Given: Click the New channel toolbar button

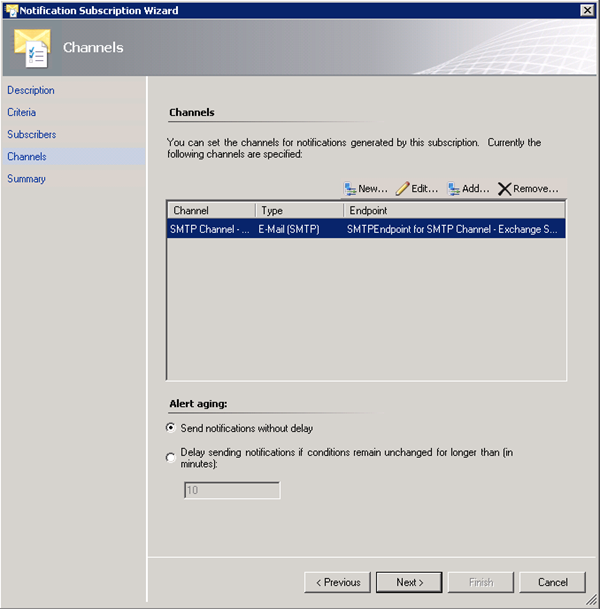Looking at the screenshot, I should [x=366, y=189].
